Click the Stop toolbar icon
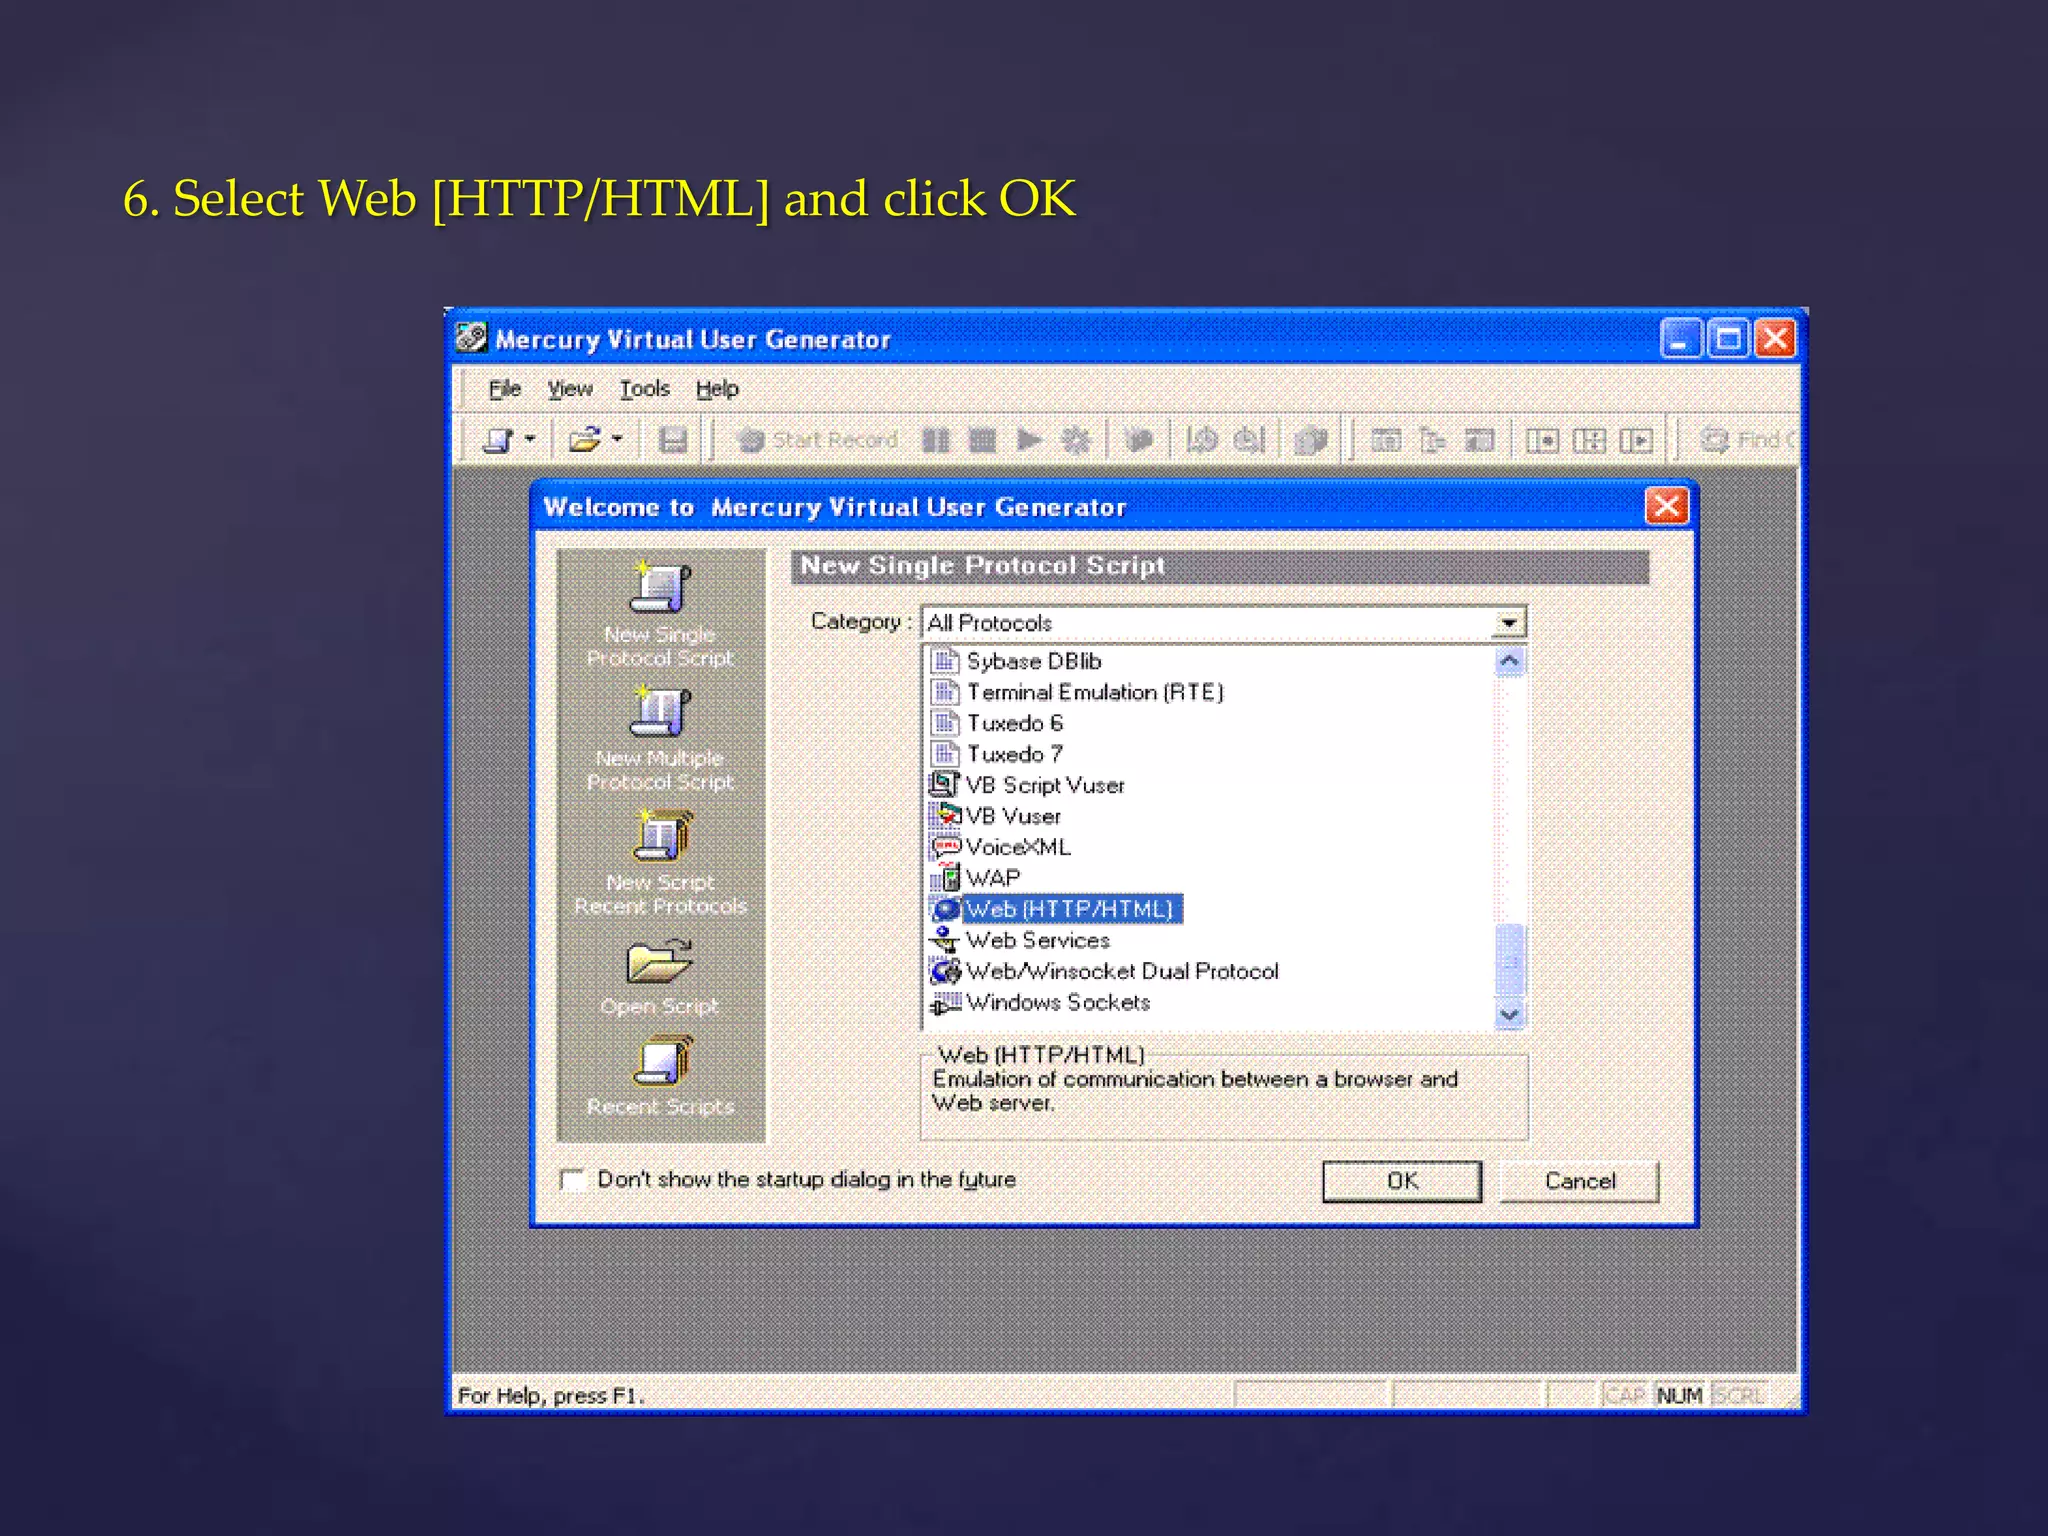 983,440
